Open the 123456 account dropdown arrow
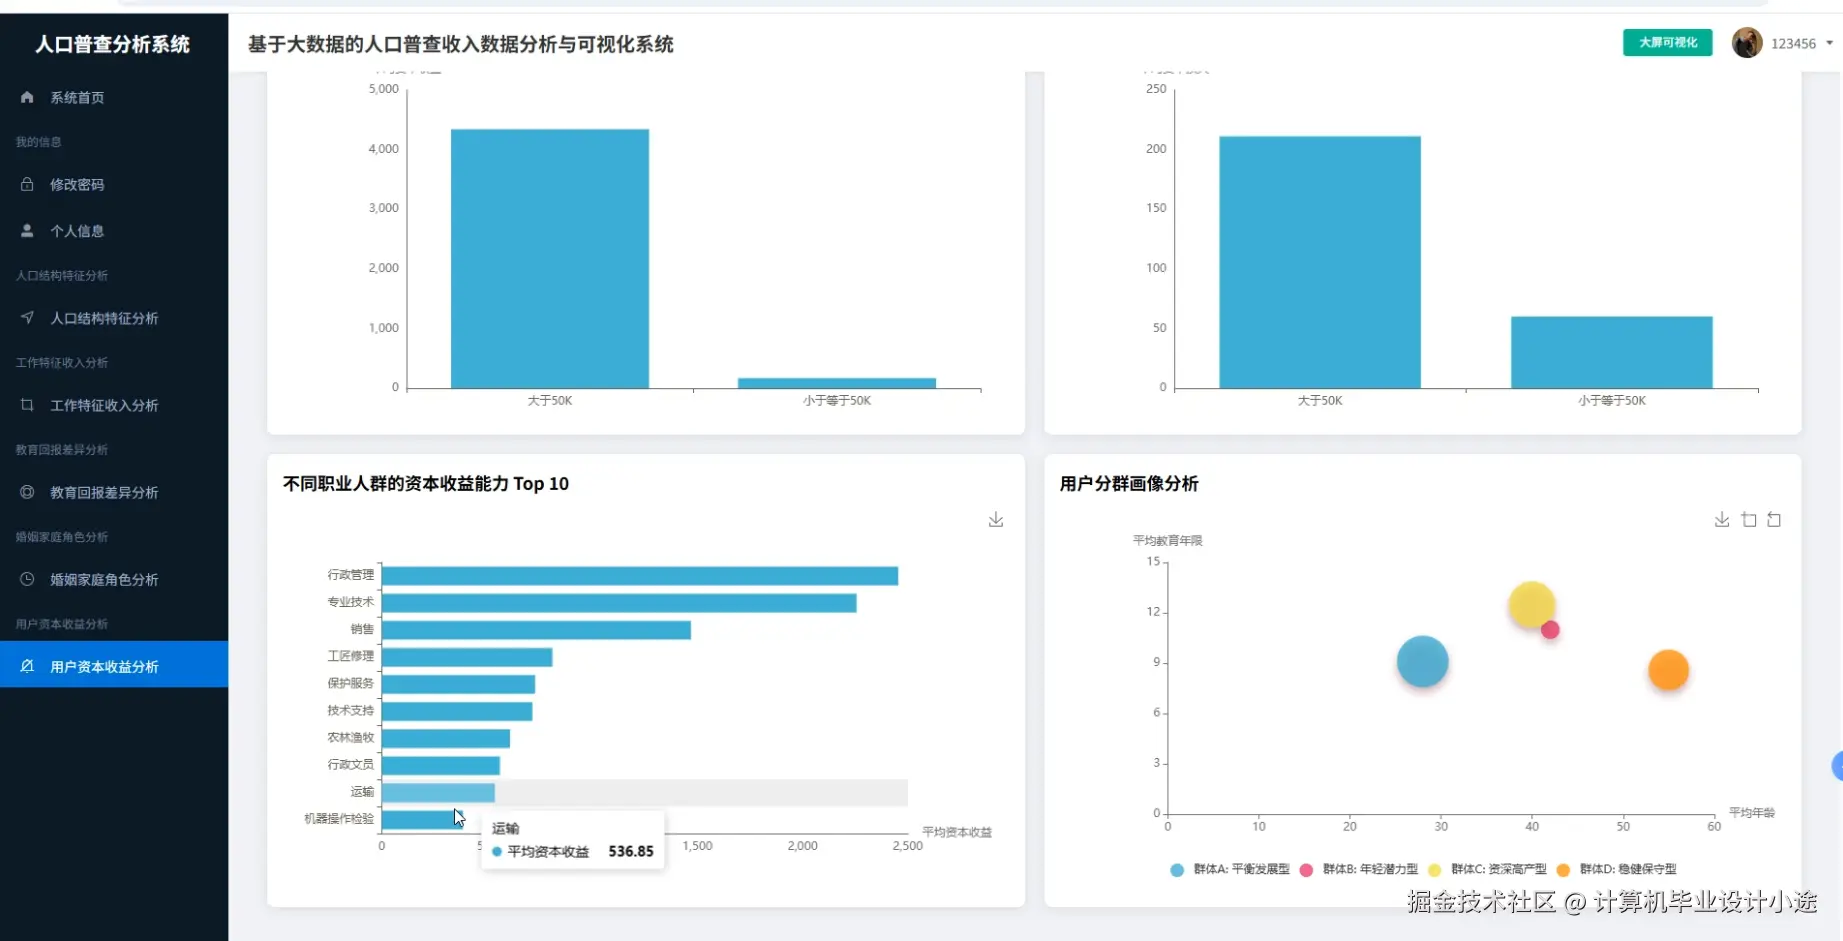Image resolution: width=1843 pixels, height=941 pixels. [x=1829, y=43]
